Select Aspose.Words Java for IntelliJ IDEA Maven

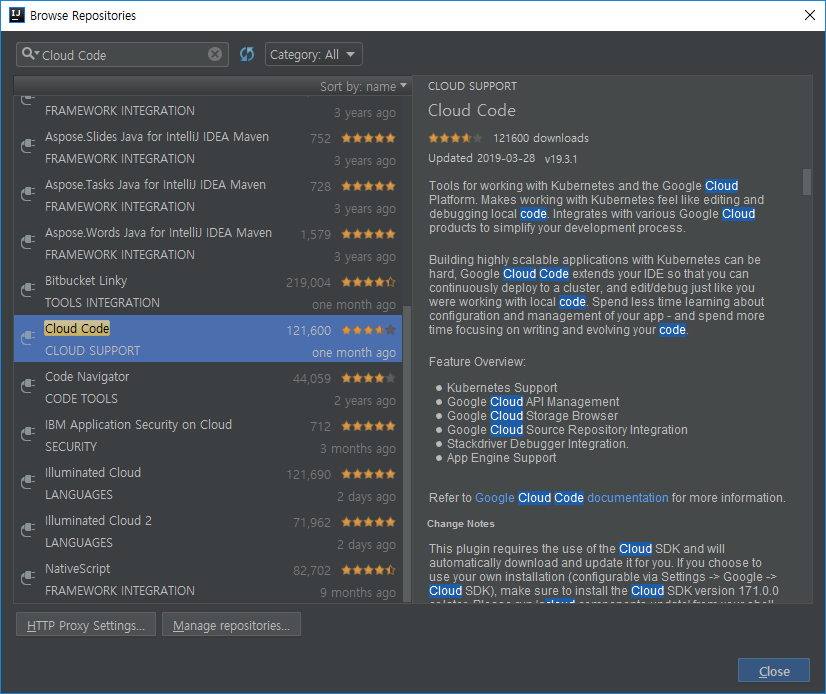[x=159, y=233]
